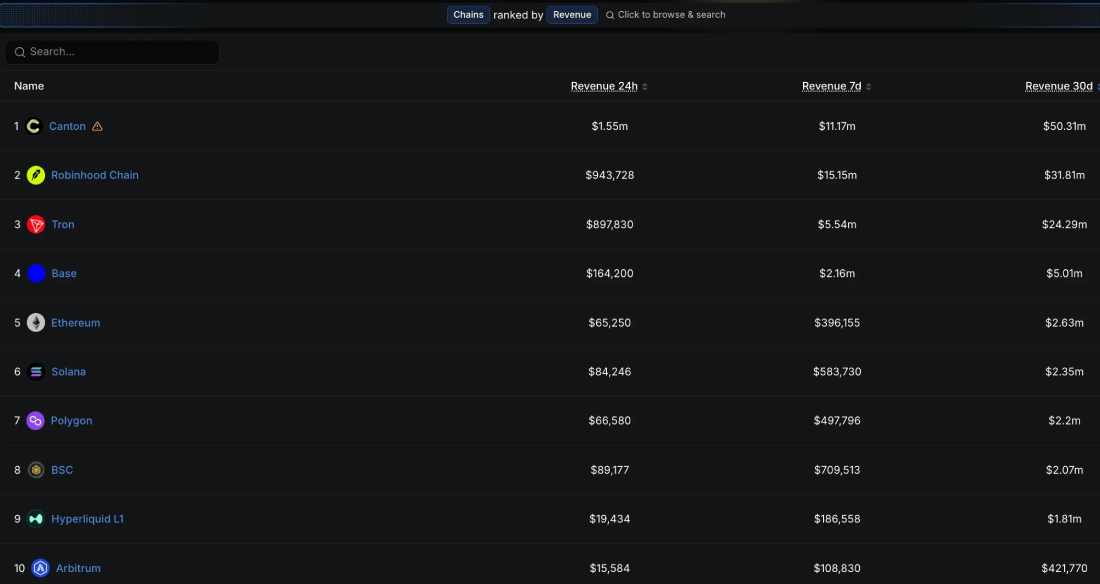Click Base's 7d value $2.16m
Image resolution: width=1100 pixels, height=584 pixels.
coord(837,274)
